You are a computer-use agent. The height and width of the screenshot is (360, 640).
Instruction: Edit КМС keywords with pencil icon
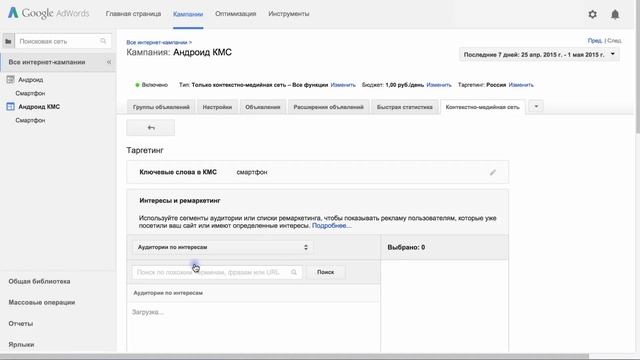pos(493,172)
